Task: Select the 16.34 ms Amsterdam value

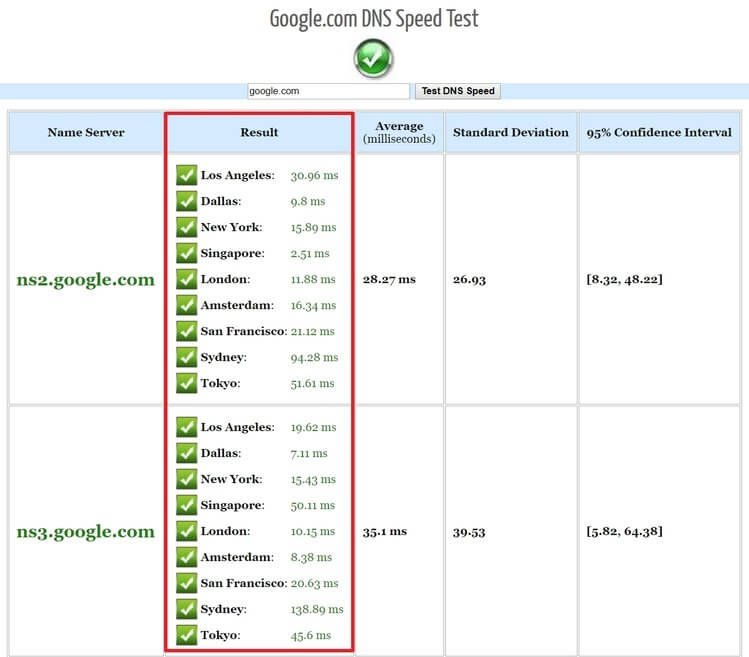Action: [313, 305]
